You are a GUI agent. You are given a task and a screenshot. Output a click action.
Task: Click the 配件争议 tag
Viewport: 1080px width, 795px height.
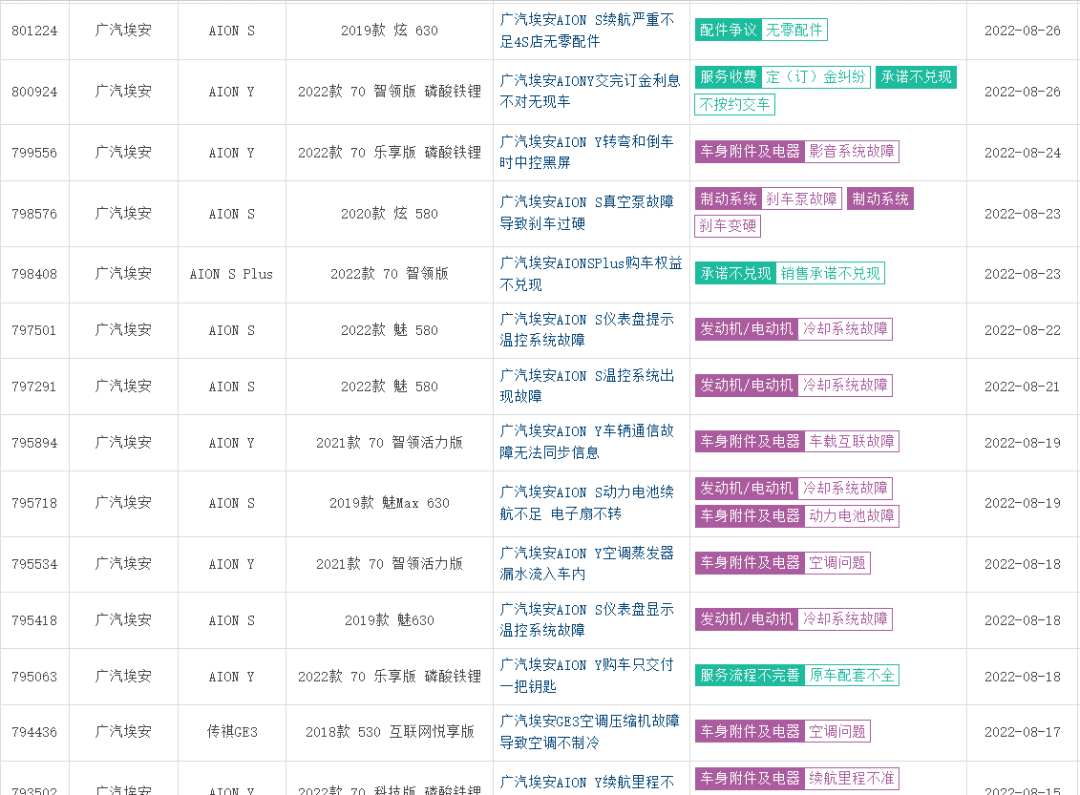tap(728, 30)
